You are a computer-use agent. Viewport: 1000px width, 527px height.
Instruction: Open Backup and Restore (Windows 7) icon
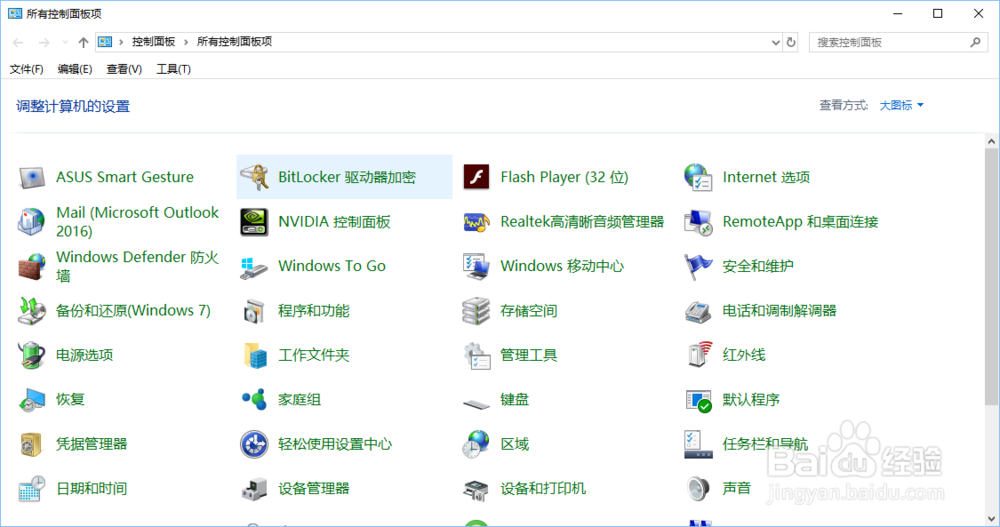tap(31, 311)
